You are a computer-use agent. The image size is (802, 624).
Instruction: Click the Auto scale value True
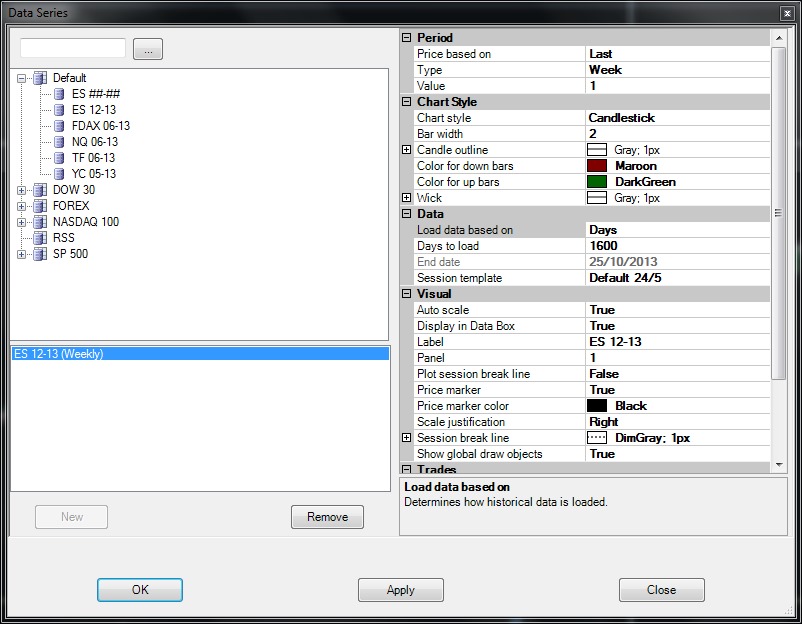(602, 310)
